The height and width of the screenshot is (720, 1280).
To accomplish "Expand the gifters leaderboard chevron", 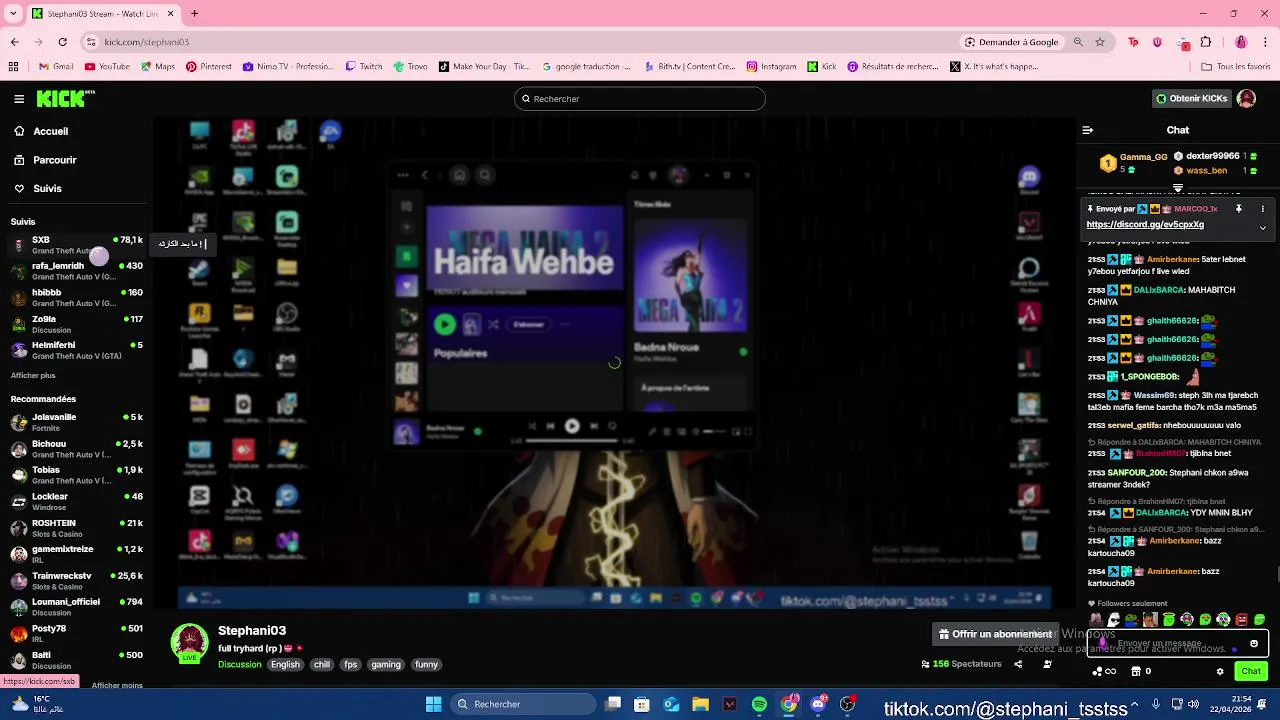I will click(1178, 187).
